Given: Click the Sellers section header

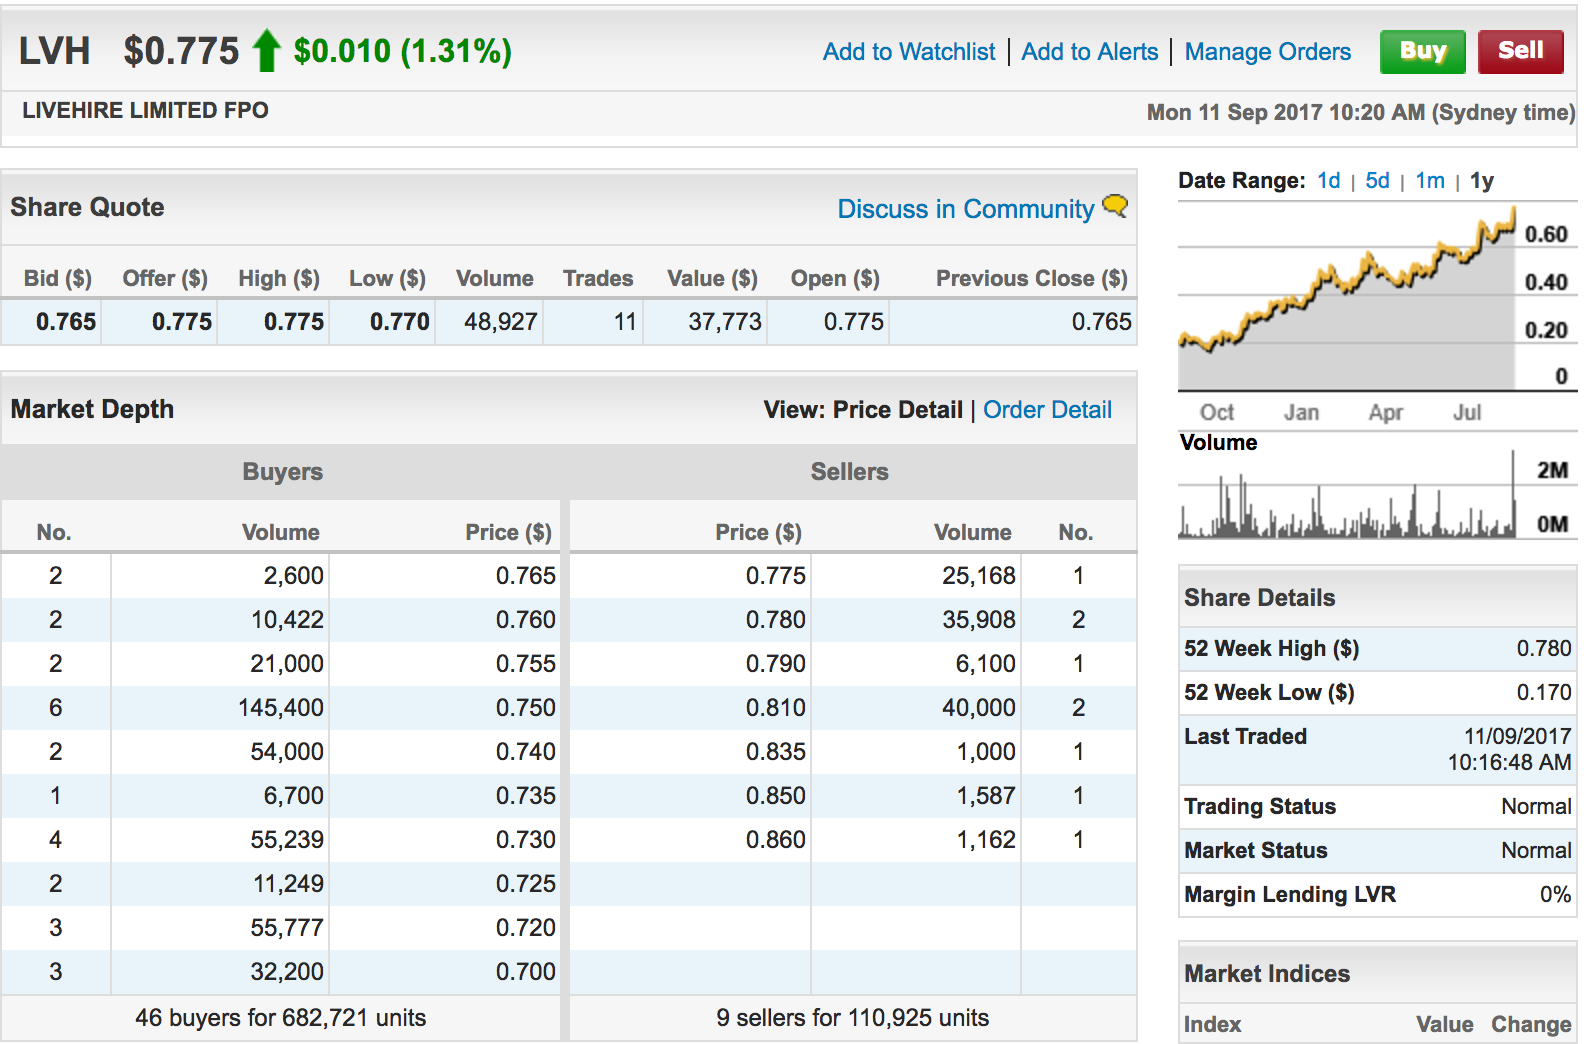Looking at the screenshot, I should pyautogui.click(x=849, y=472).
